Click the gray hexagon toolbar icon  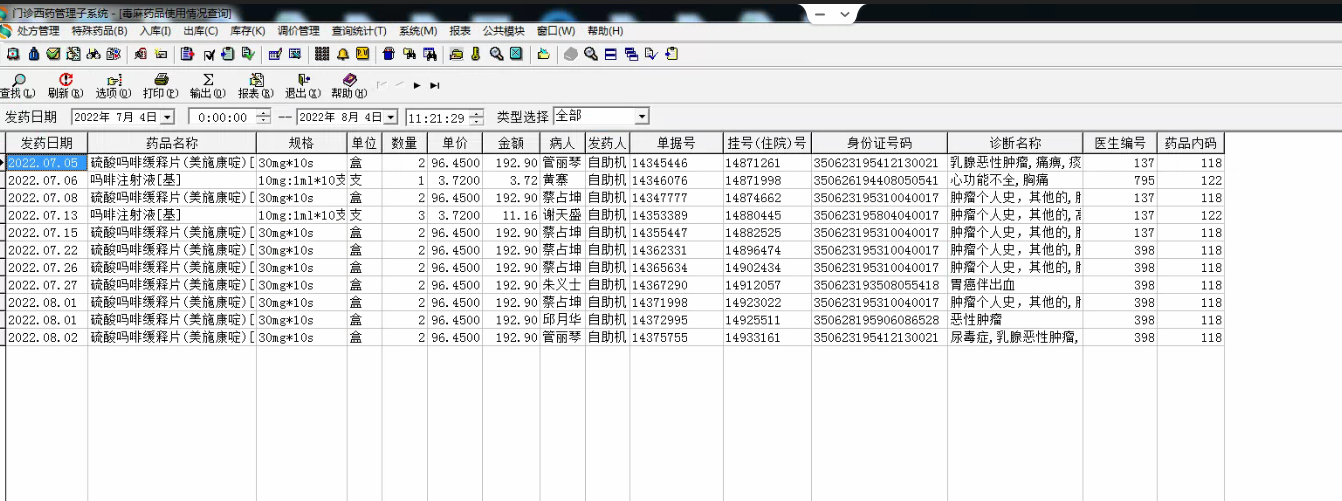570,54
